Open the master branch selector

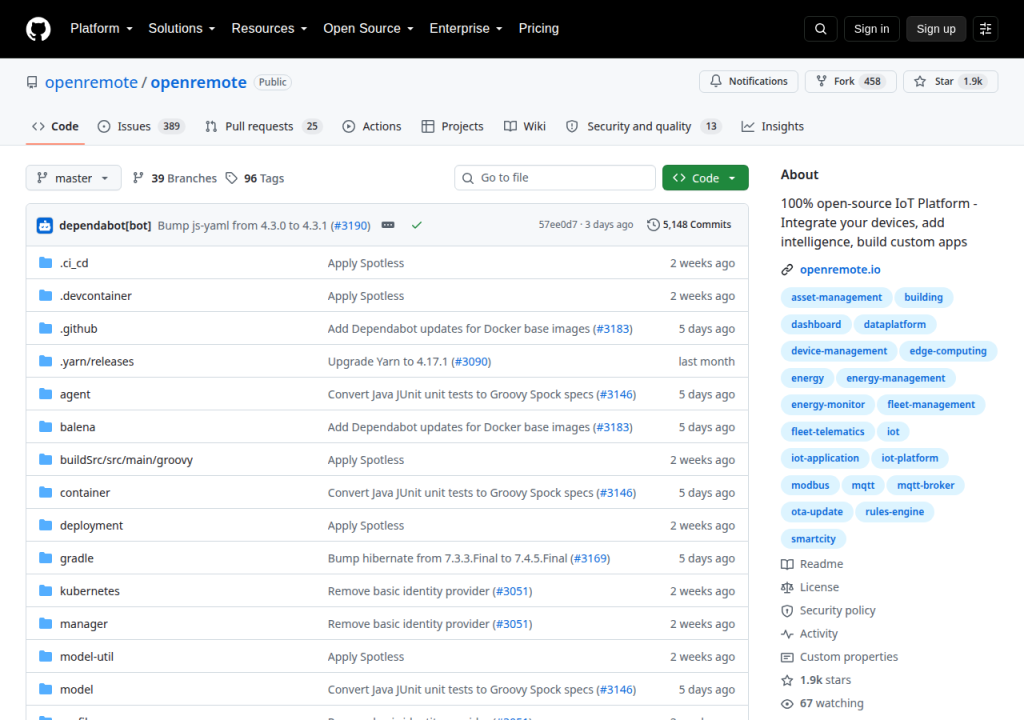pyautogui.click(x=73, y=178)
